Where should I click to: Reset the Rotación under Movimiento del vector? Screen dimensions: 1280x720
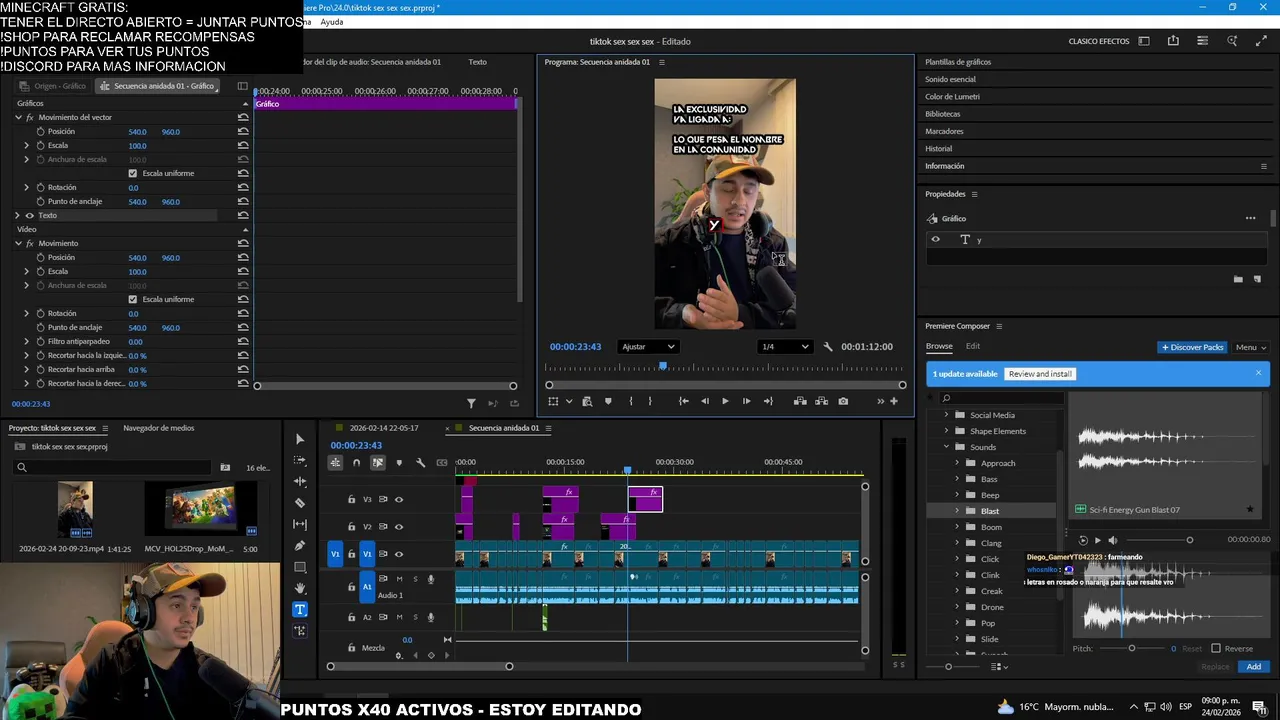pyautogui.click(x=243, y=187)
